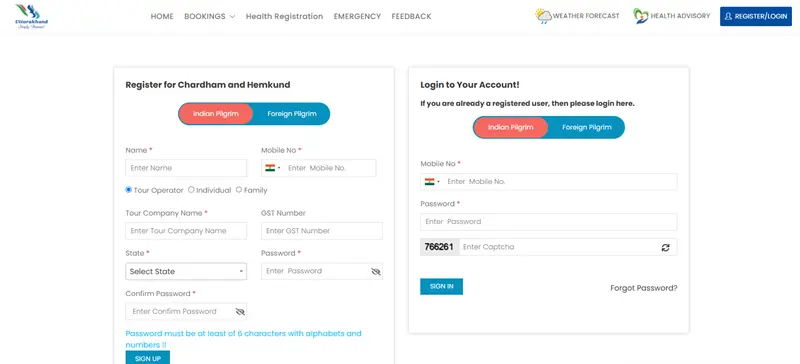The width and height of the screenshot is (800, 364).
Task: Open the Forgot Password link
Action: pos(644,288)
